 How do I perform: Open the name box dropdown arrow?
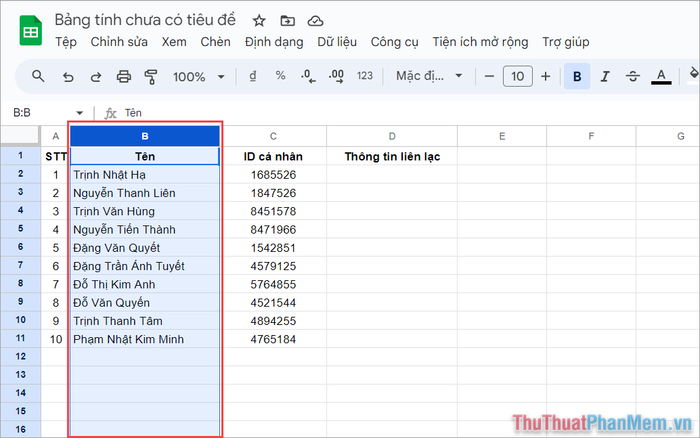click(79, 113)
